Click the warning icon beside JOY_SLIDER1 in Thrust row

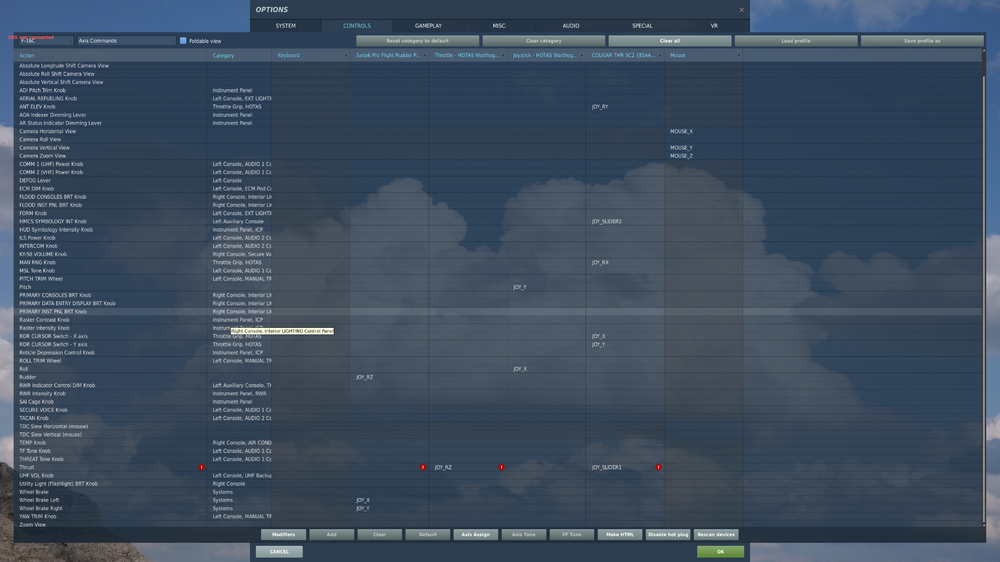point(659,468)
